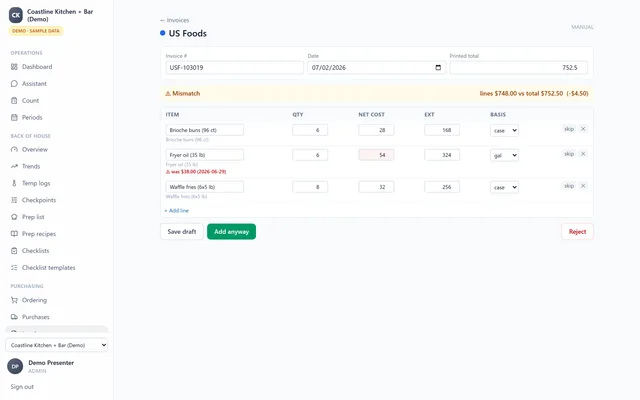The height and width of the screenshot is (400, 640).
Task: Remove the Waffle fries line with X
Action: 583,186
